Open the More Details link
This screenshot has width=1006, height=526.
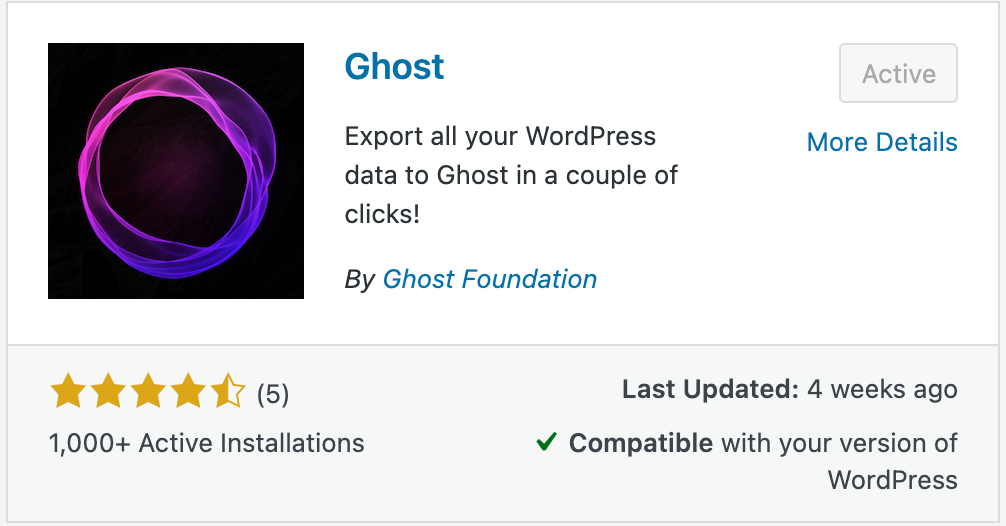click(882, 142)
